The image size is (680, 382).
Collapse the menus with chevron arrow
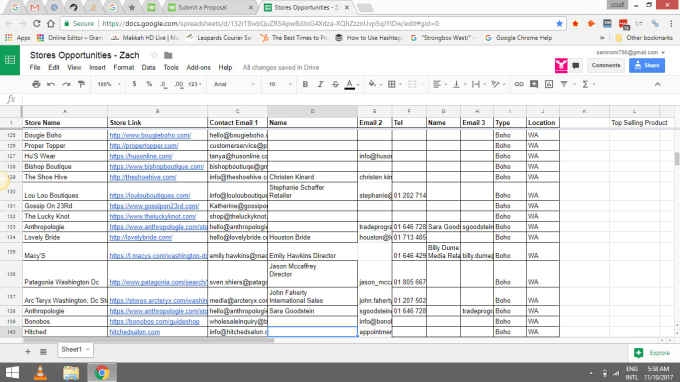(657, 84)
